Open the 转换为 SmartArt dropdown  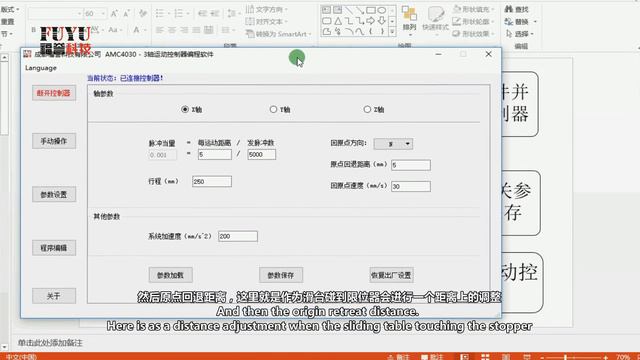pos(279,34)
